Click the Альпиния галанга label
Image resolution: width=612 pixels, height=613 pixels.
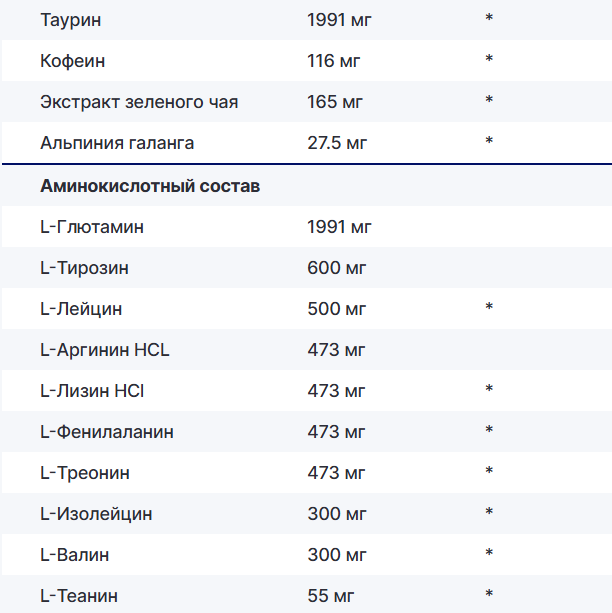tap(117, 143)
